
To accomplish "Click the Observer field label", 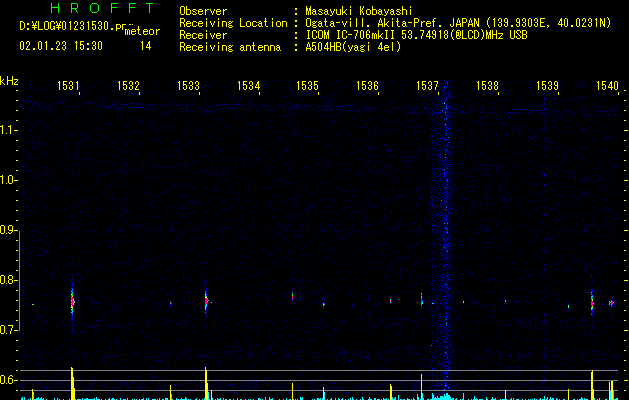I will (x=203, y=11).
